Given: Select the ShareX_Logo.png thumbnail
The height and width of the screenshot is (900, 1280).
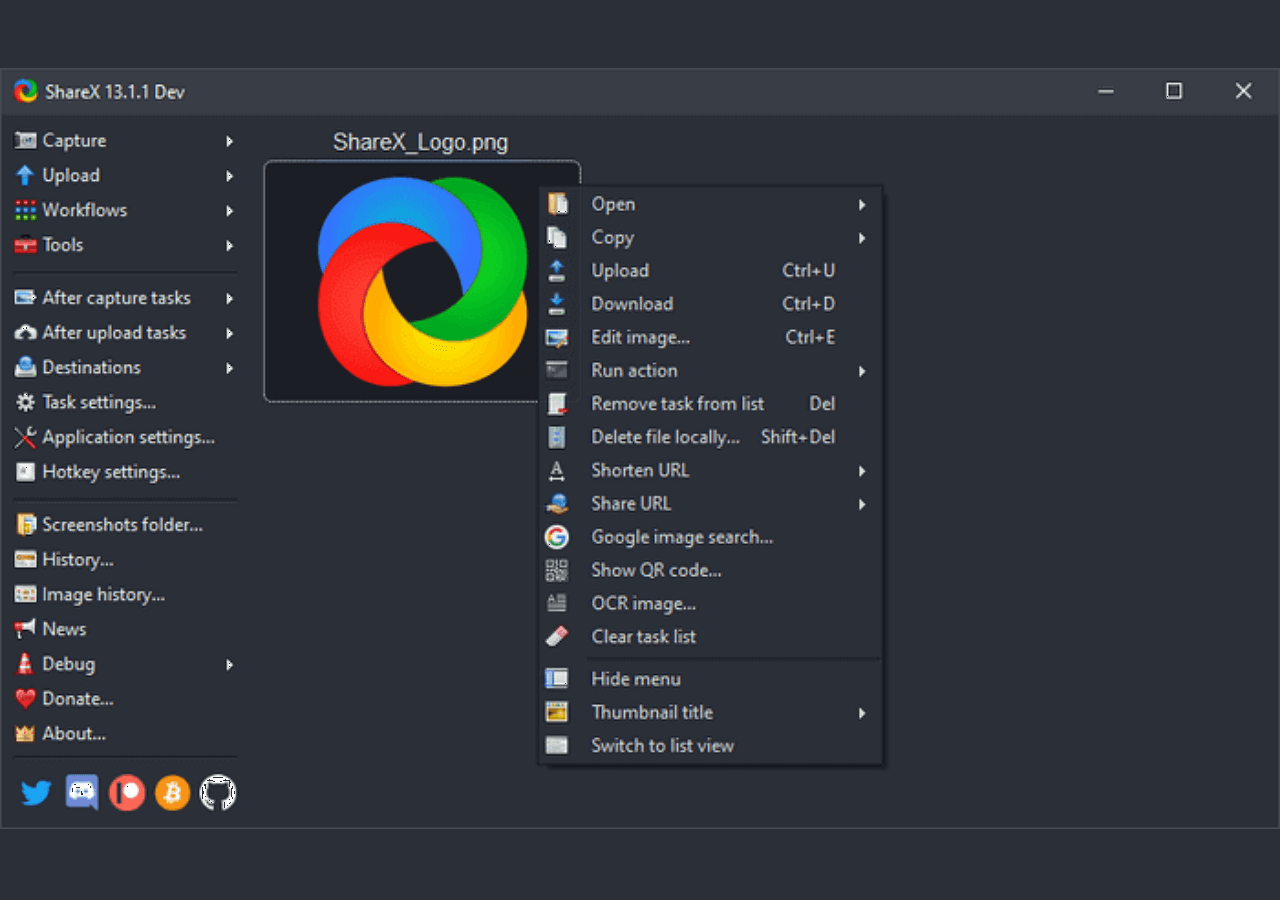Looking at the screenshot, I should [402, 281].
